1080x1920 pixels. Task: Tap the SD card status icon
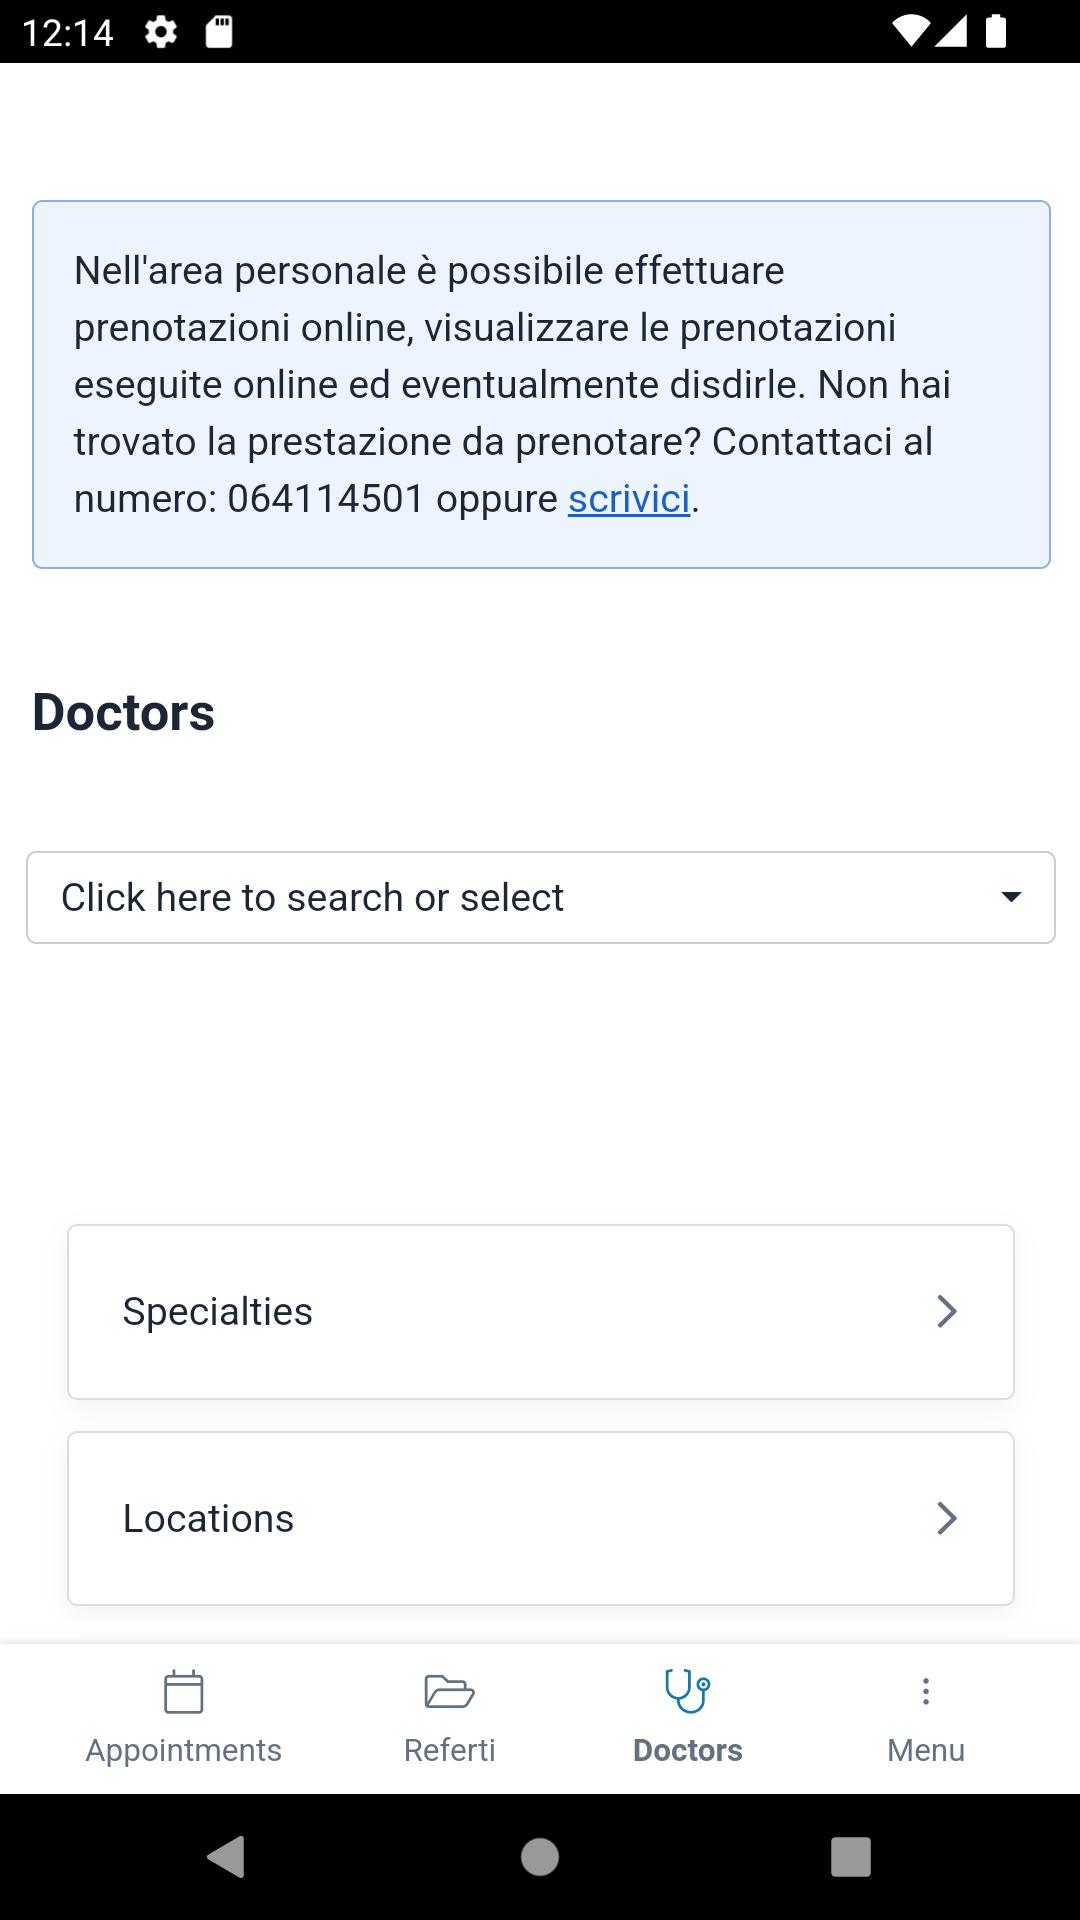(x=219, y=32)
